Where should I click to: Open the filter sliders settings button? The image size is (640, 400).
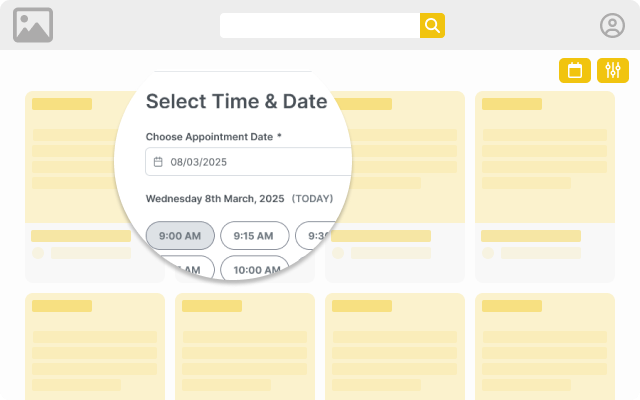coord(613,70)
